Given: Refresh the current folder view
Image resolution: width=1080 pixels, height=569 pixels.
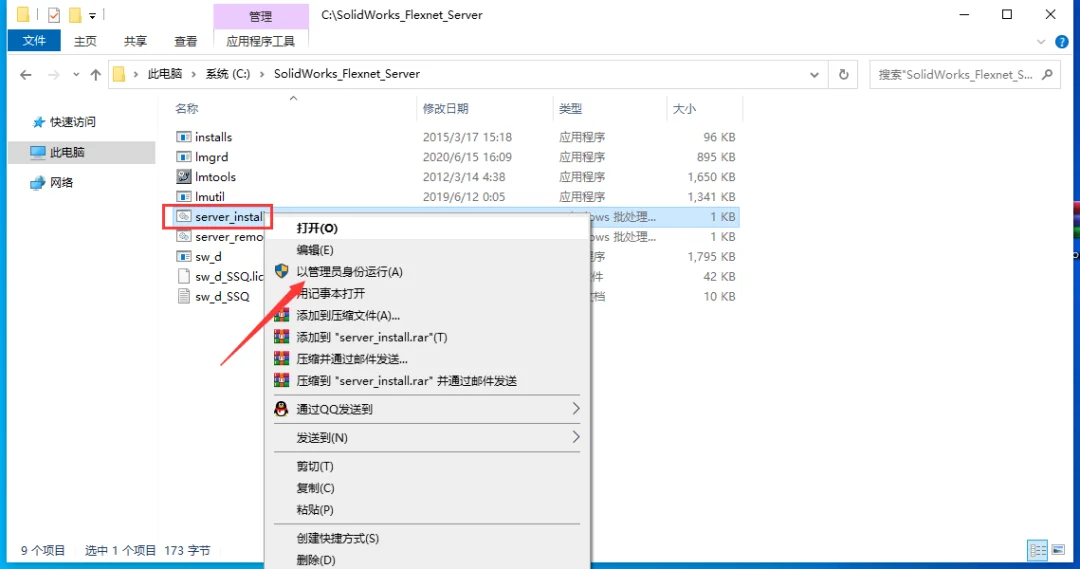Looking at the screenshot, I should 844,74.
